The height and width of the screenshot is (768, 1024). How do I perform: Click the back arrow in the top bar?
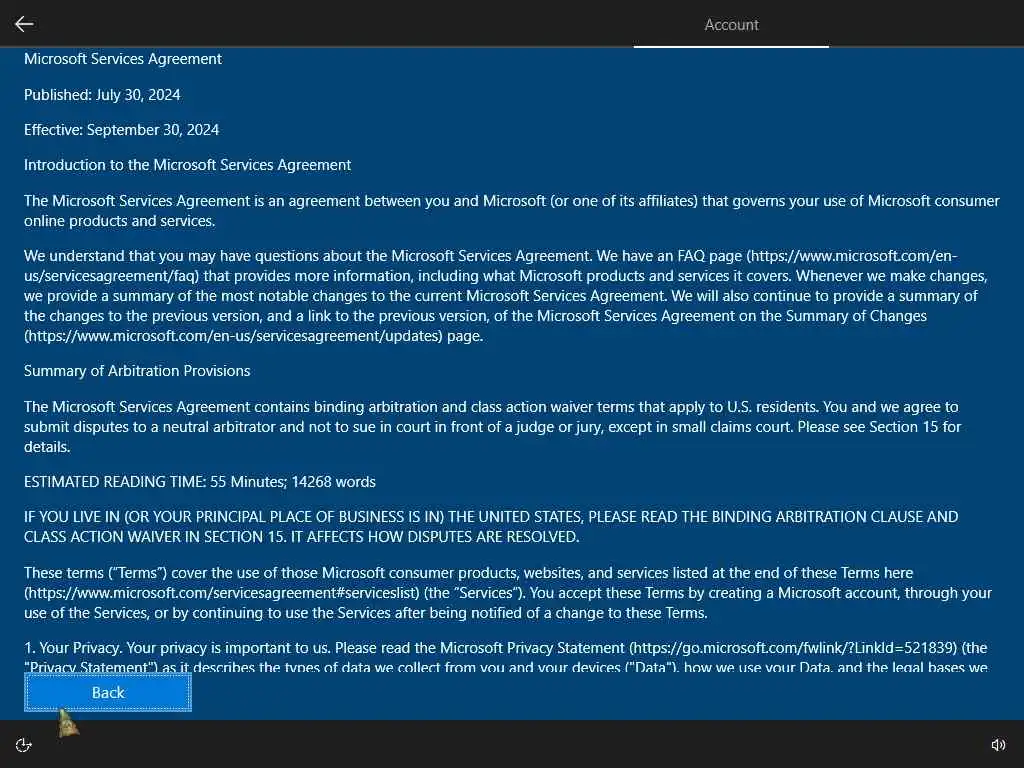(24, 24)
